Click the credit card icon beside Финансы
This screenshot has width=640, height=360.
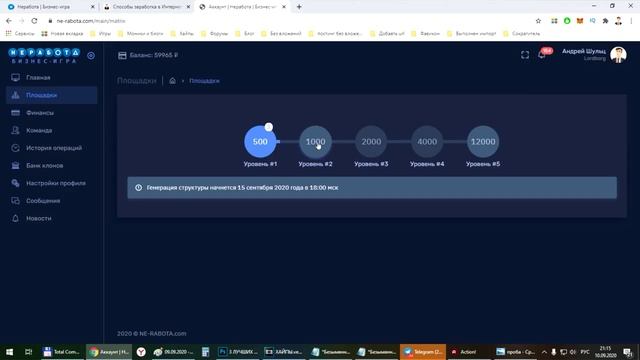point(16,113)
